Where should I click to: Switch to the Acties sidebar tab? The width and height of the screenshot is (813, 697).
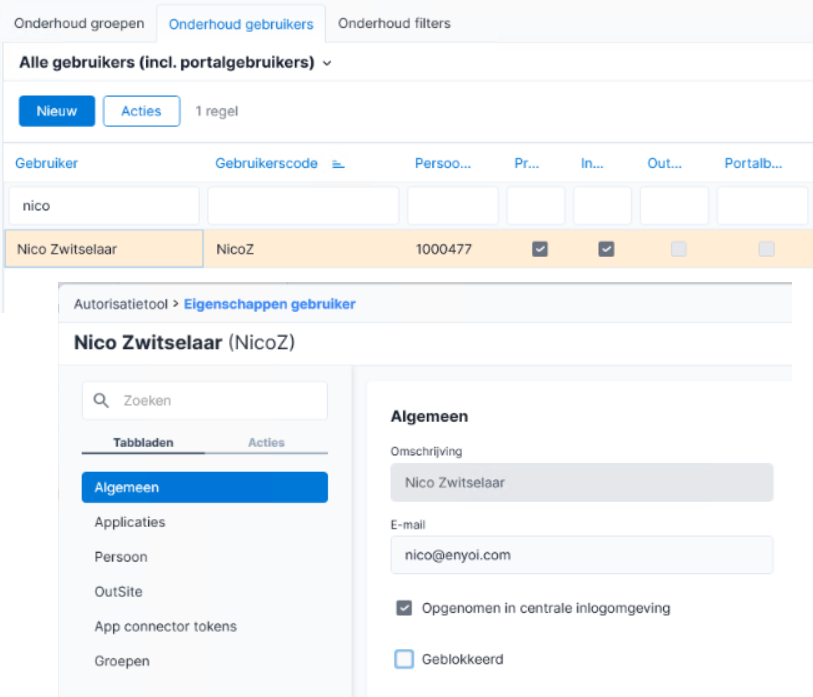point(266,442)
